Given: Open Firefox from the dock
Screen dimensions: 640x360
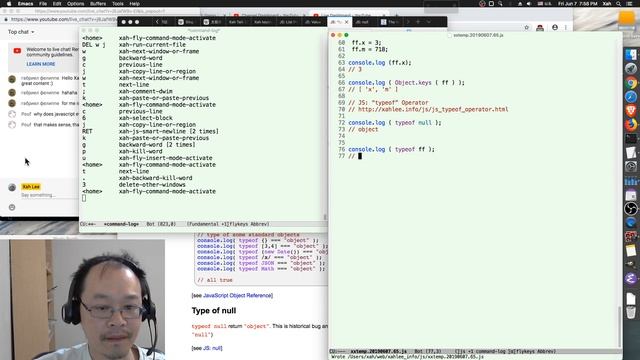Looking at the screenshot, I should [631, 124].
